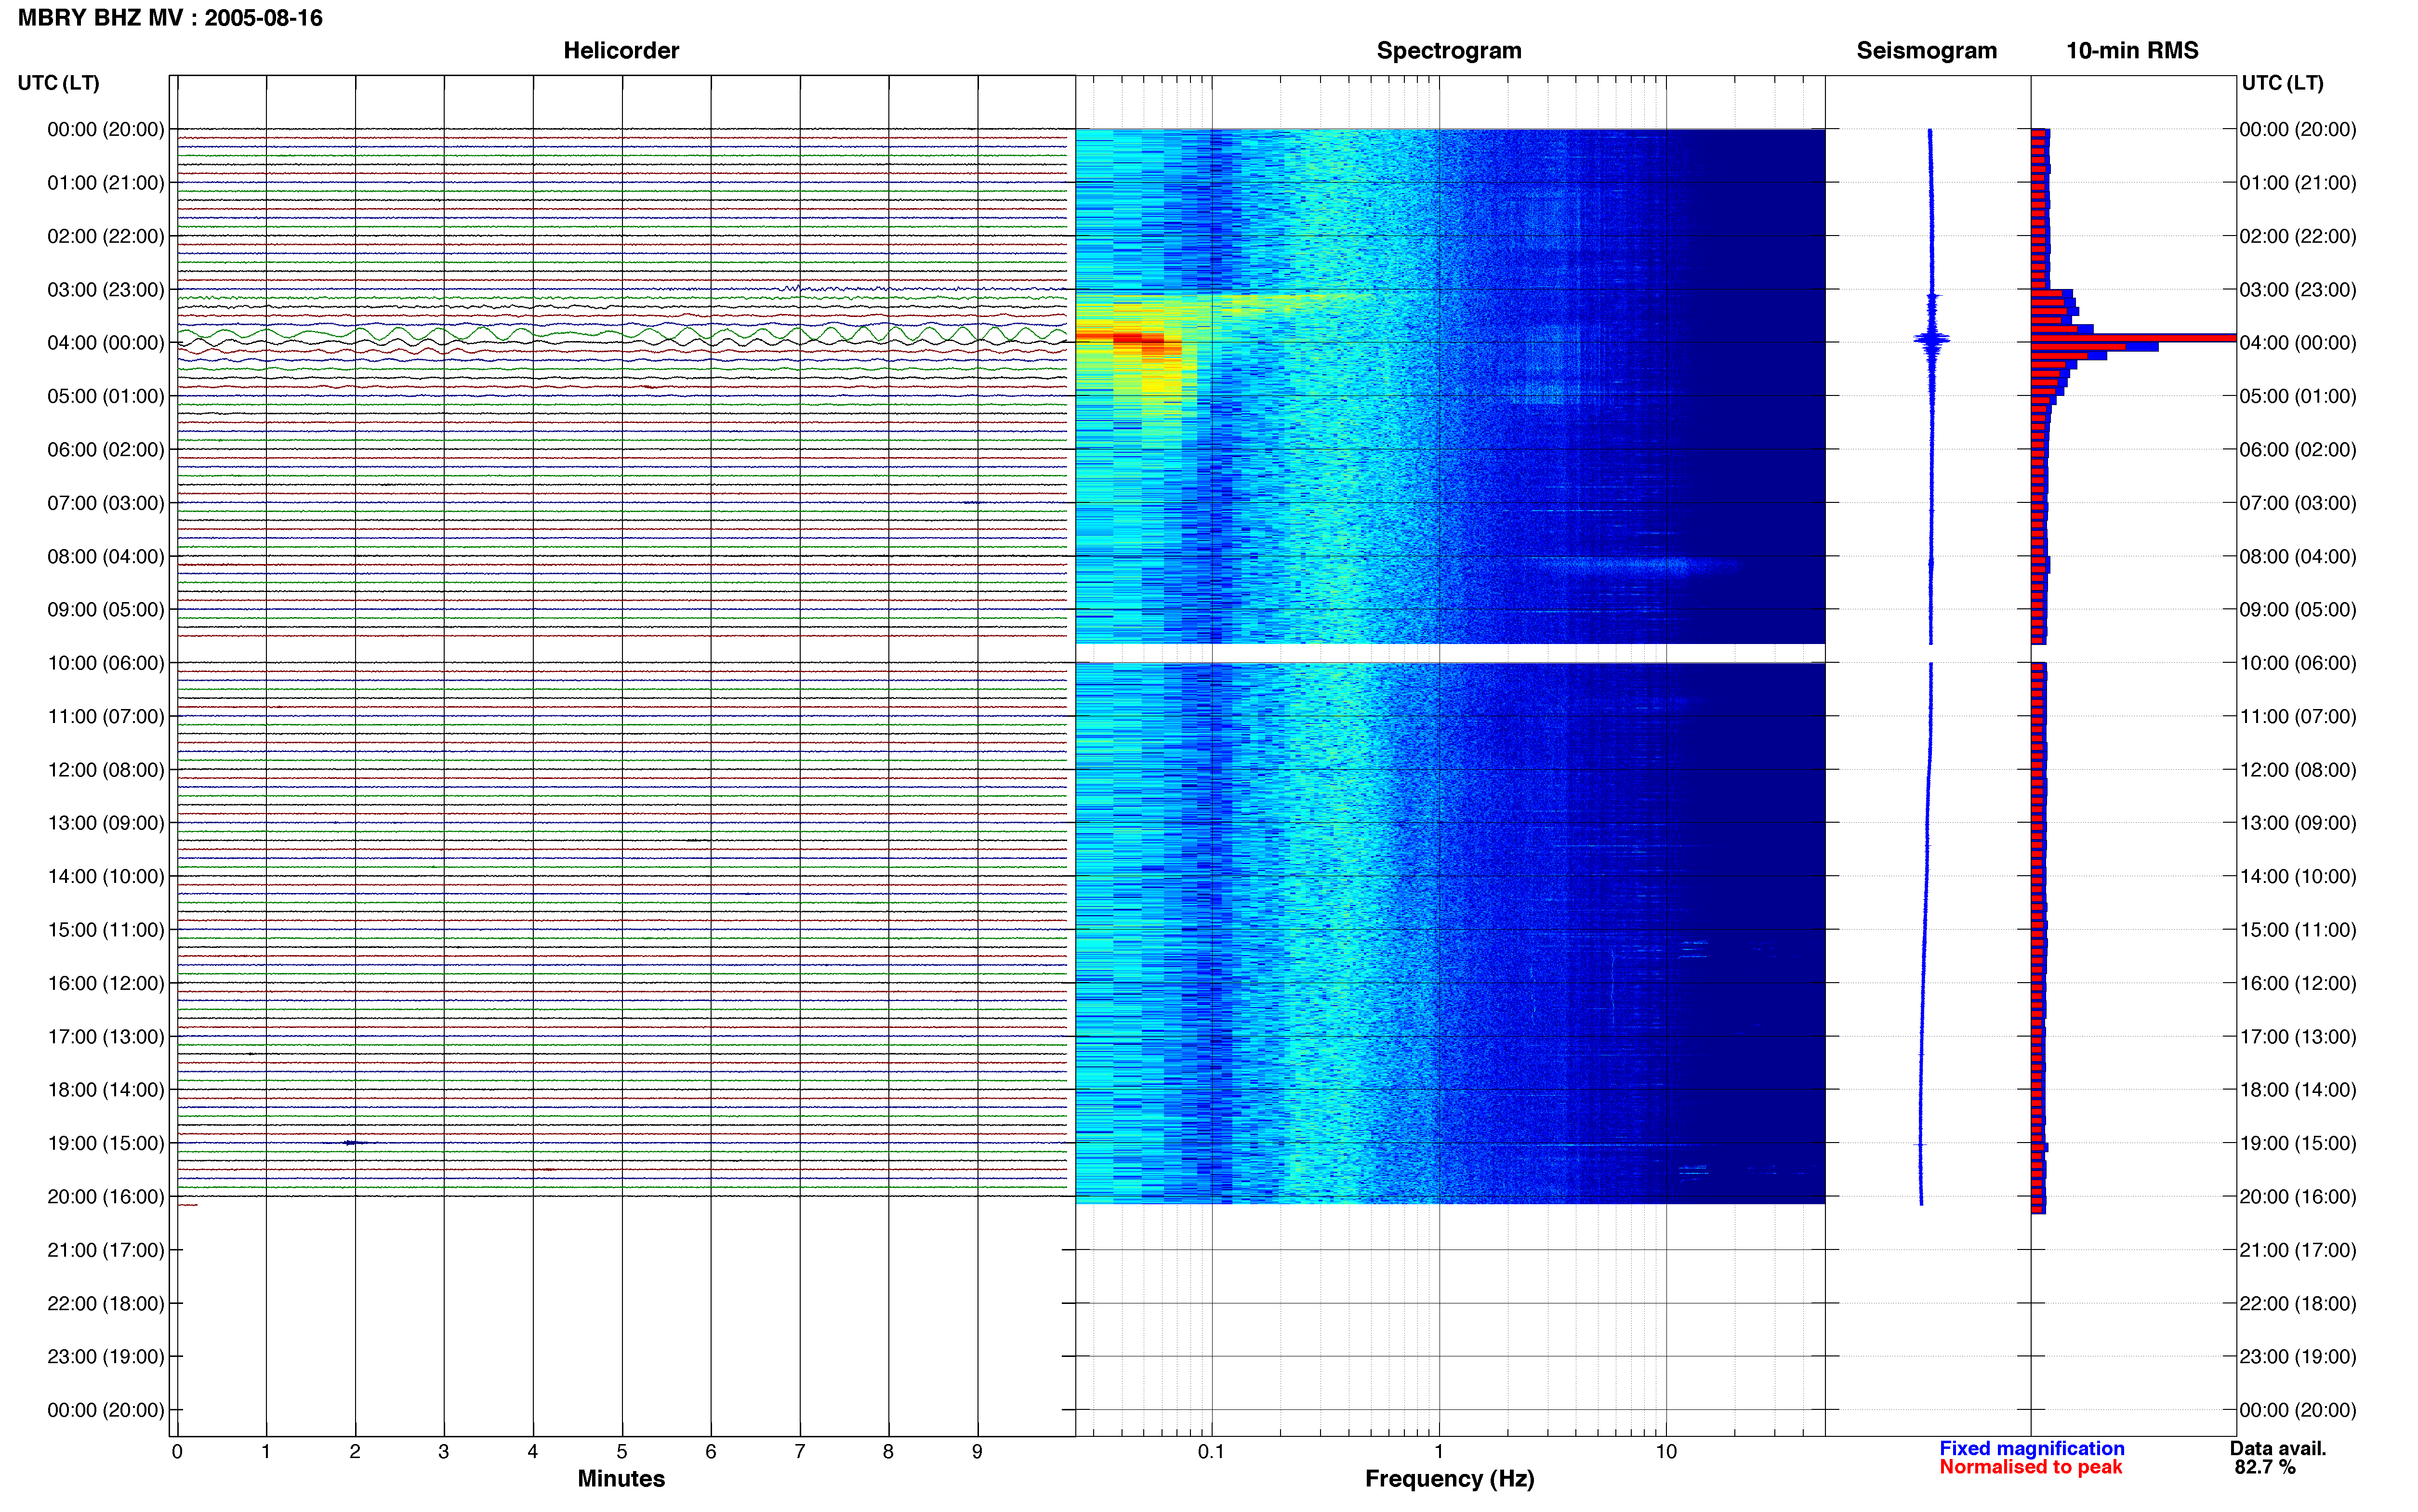Click the Data avail. label

(2277, 1448)
